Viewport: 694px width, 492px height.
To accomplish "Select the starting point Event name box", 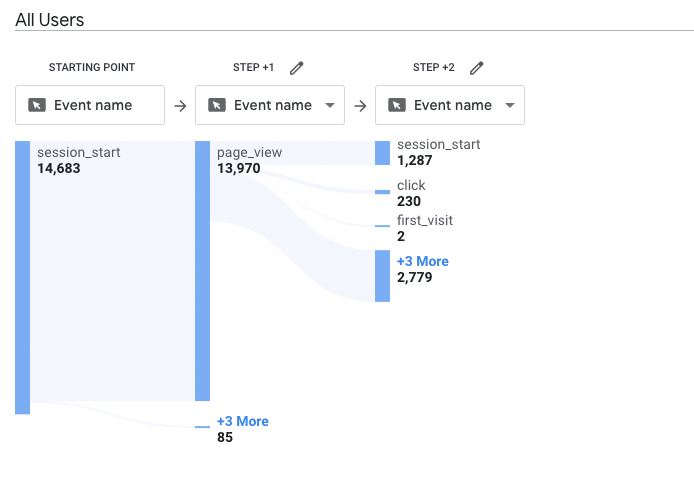I will (90, 105).
